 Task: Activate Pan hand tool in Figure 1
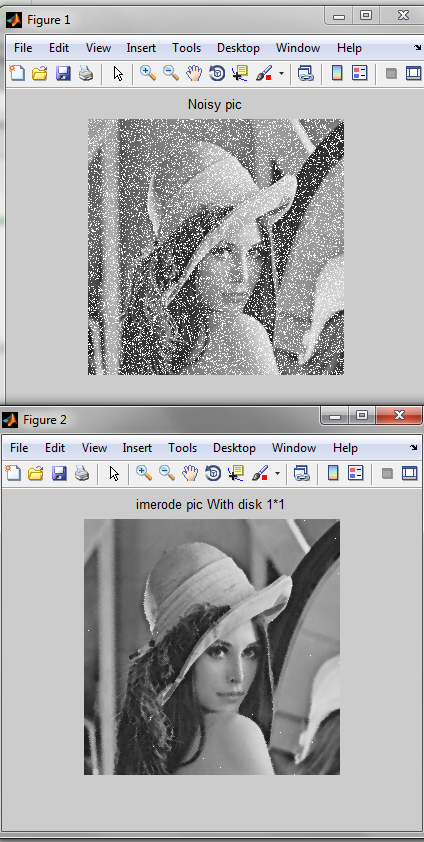point(194,73)
